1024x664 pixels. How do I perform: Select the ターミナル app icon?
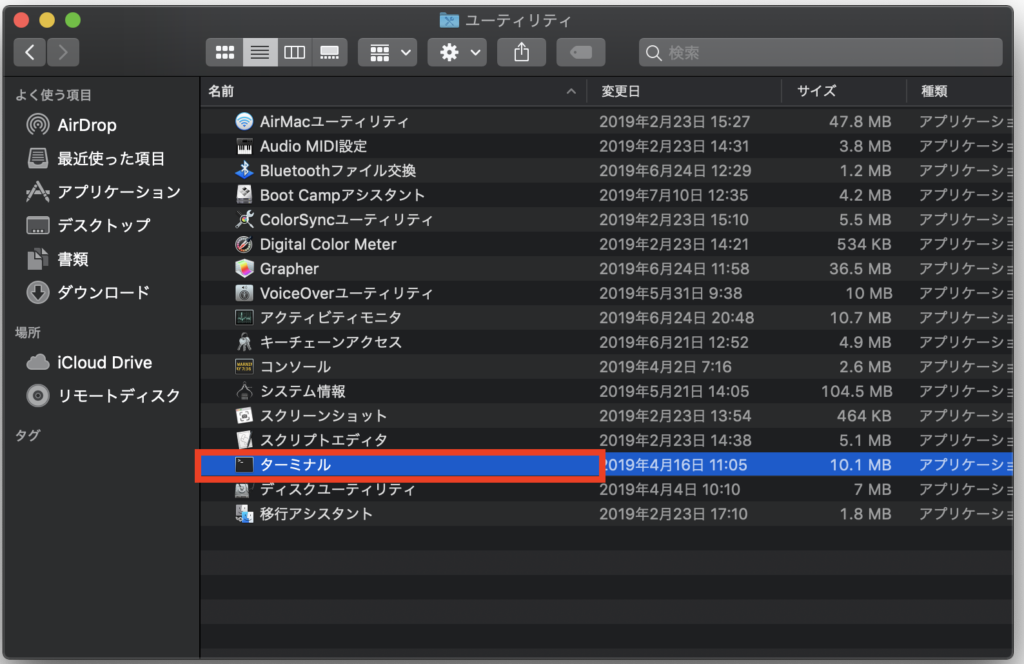tap(244, 465)
